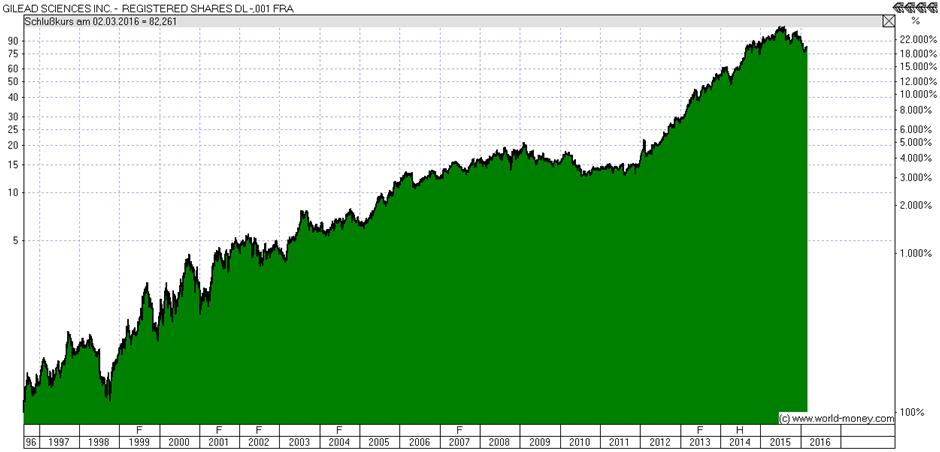Click the crossed box icon beside the Schlußkurs bar

click(x=888, y=21)
